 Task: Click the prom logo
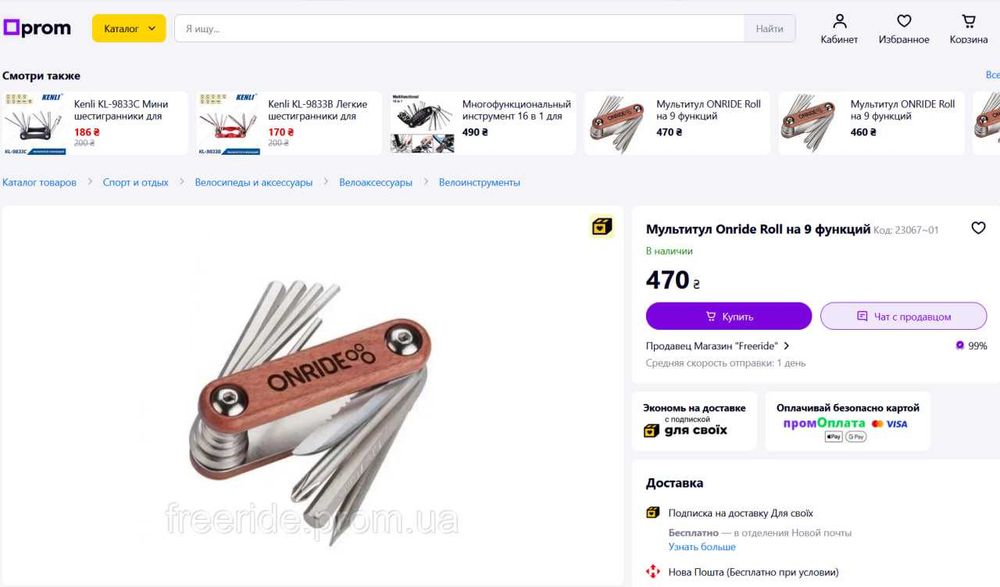coord(37,28)
